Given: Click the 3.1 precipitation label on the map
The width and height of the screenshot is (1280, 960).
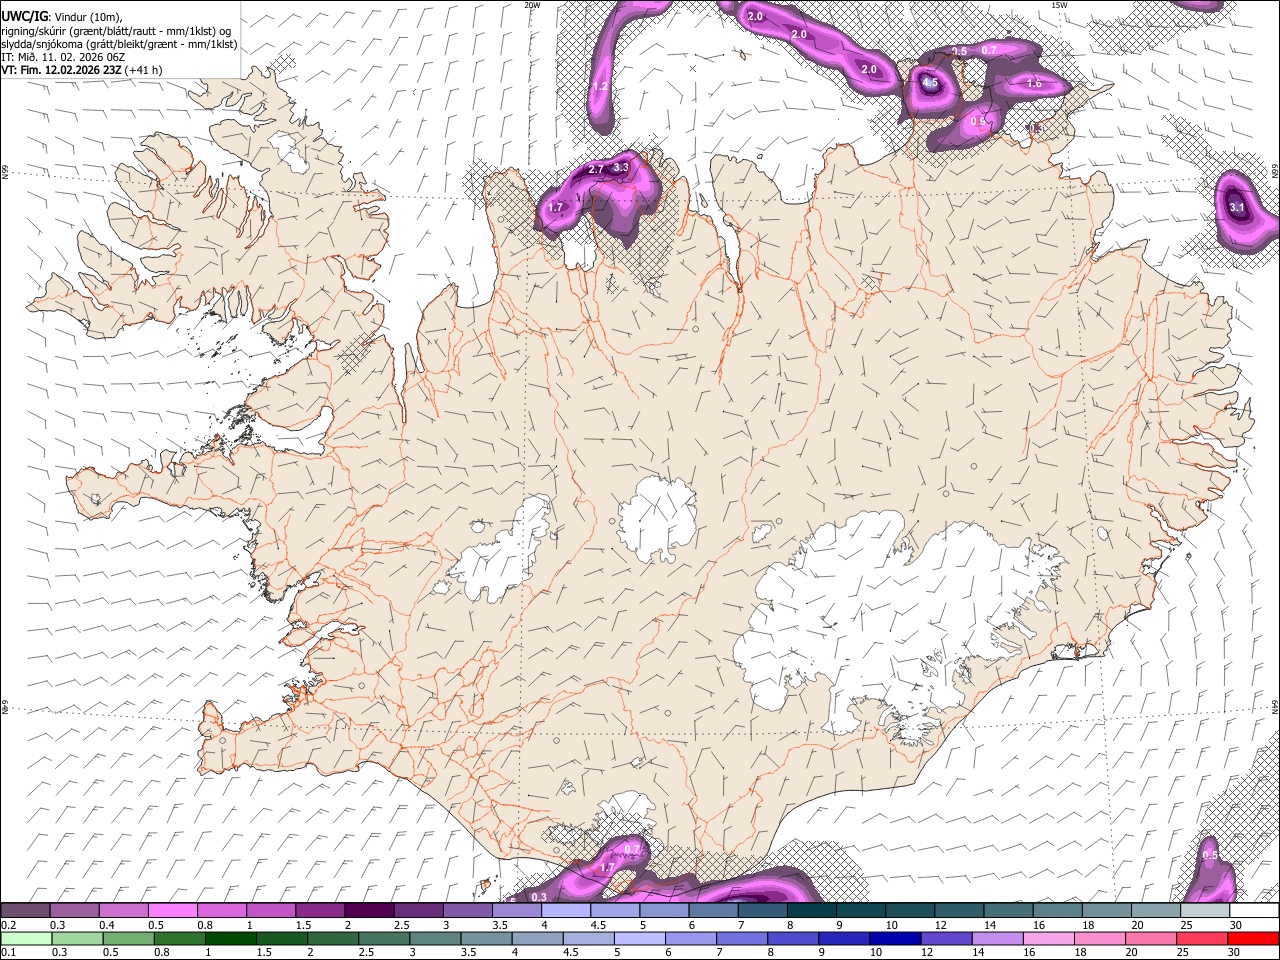Looking at the screenshot, I should pyautogui.click(x=1237, y=208).
